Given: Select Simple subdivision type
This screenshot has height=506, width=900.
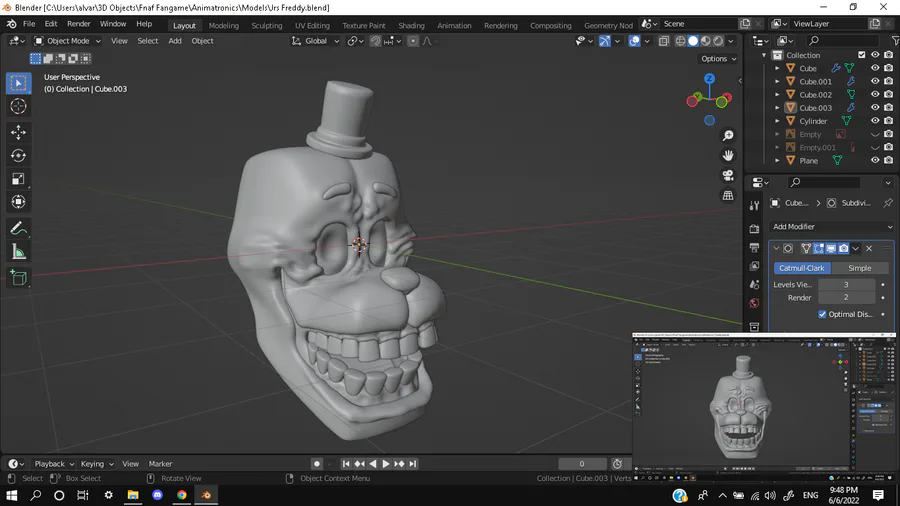Looking at the screenshot, I should pyautogui.click(x=859, y=268).
